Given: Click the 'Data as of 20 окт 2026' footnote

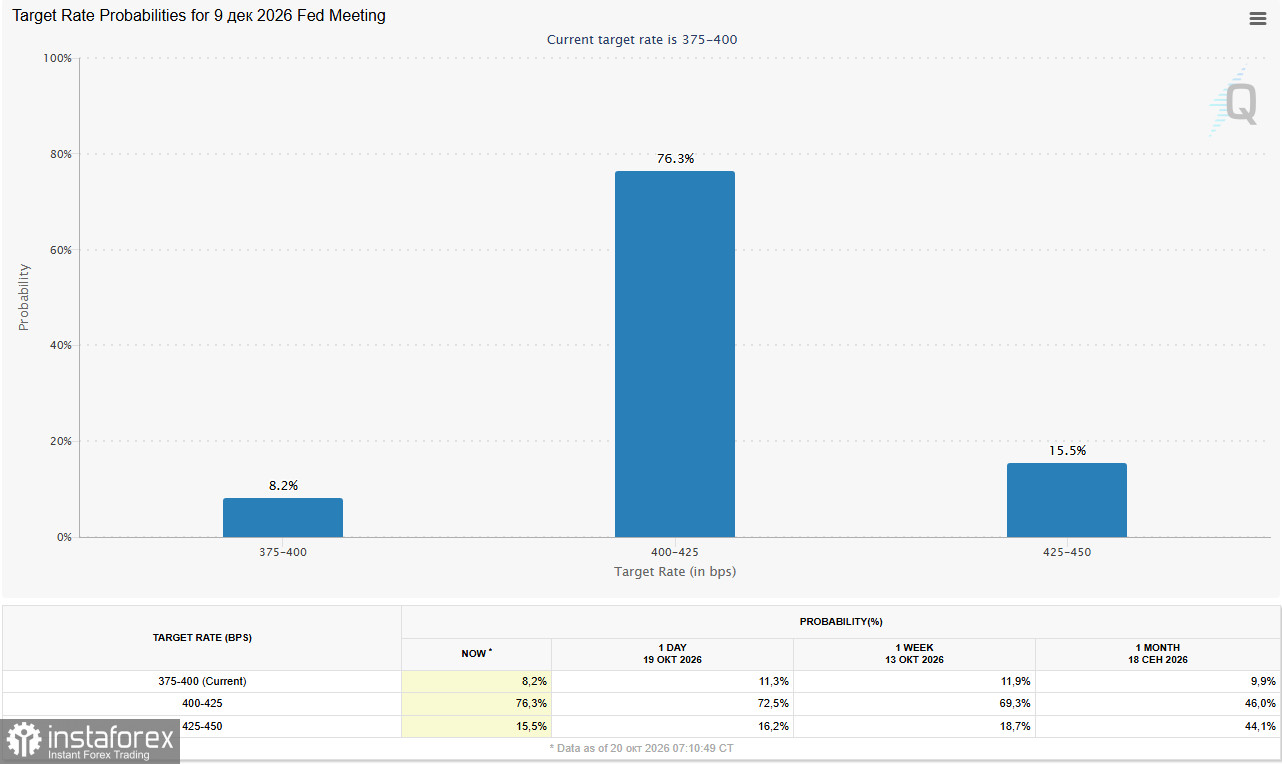Looking at the screenshot, I should click(x=640, y=748).
